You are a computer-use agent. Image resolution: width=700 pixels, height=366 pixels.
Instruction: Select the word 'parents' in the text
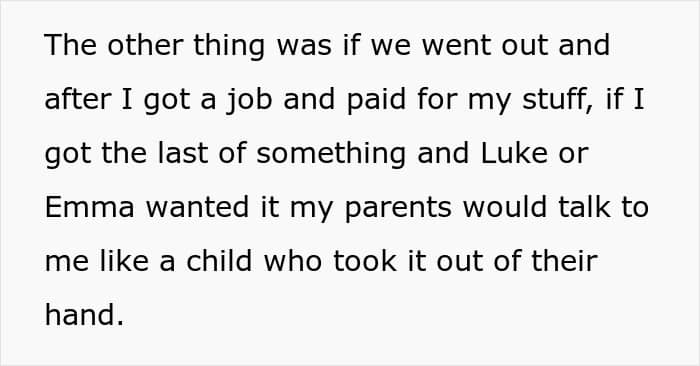(x=398, y=209)
